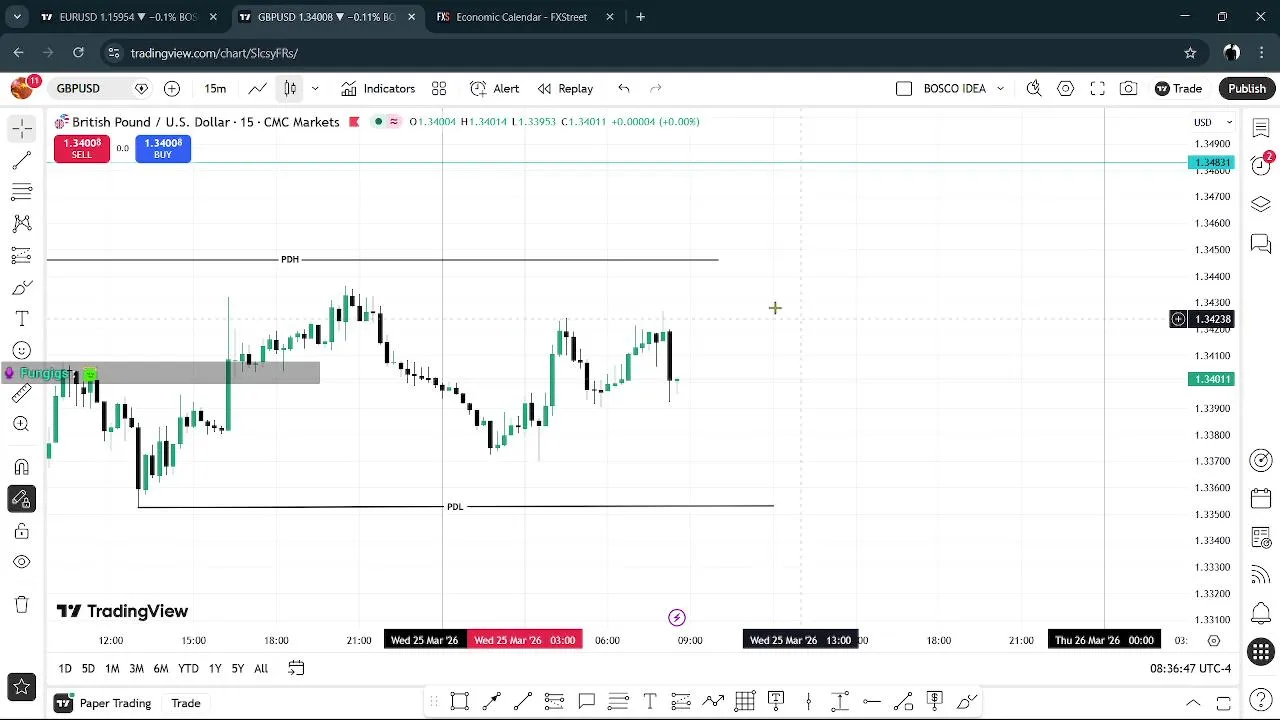This screenshot has height=720, width=1280.
Task: Select the crosshair cursor tool
Action: (x=22, y=128)
